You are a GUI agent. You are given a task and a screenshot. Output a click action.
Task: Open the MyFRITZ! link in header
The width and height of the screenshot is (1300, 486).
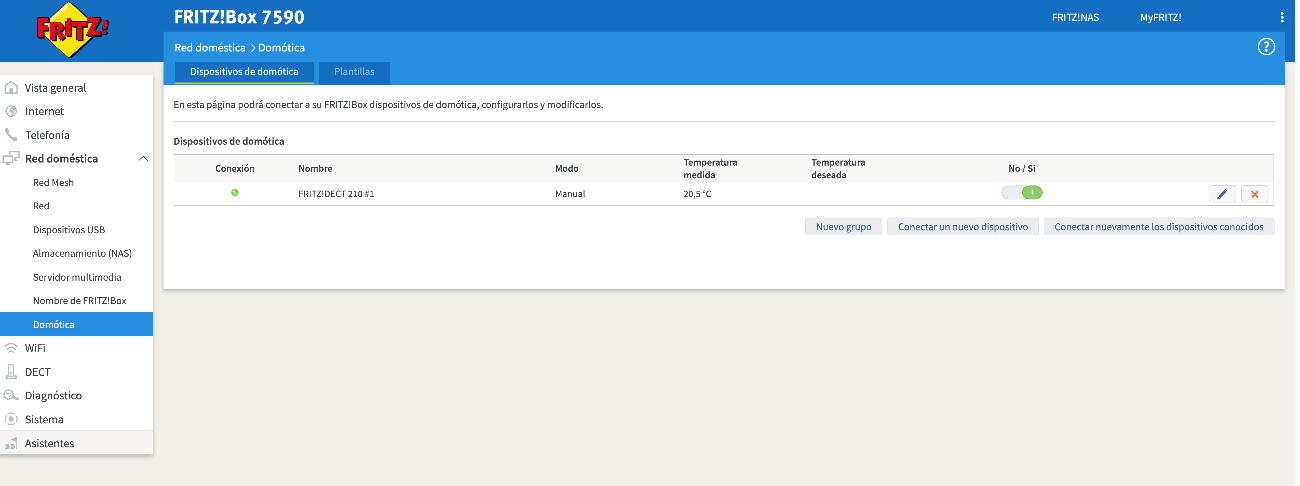1160,17
